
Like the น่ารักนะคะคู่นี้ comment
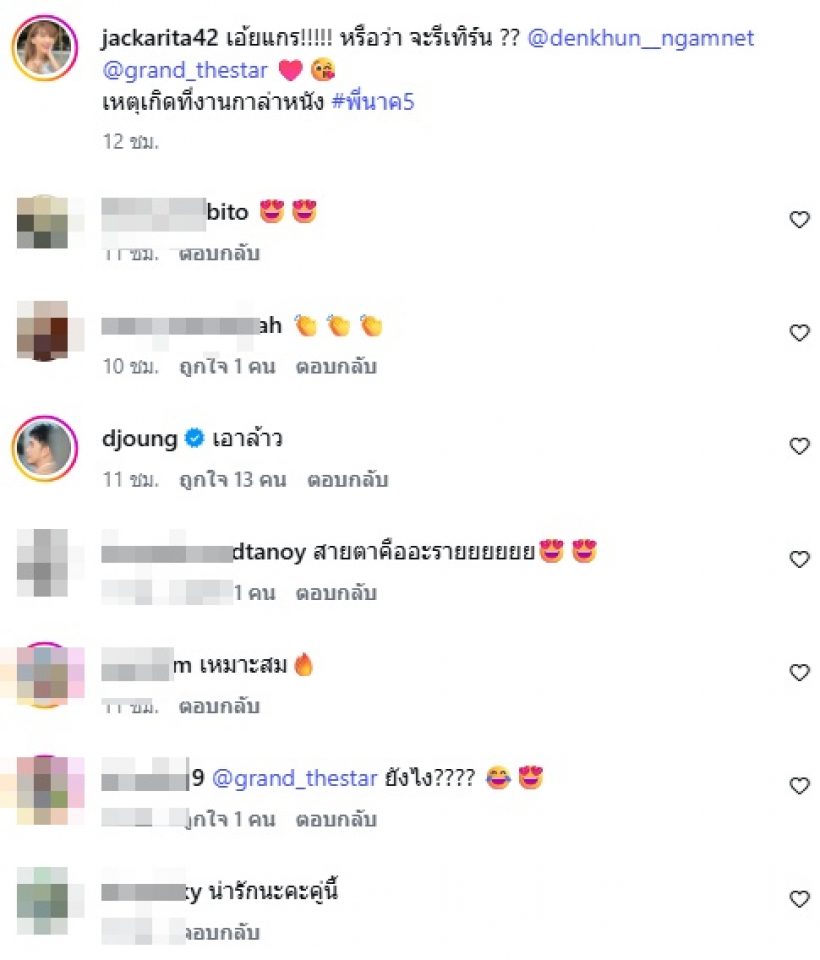[799, 899]
